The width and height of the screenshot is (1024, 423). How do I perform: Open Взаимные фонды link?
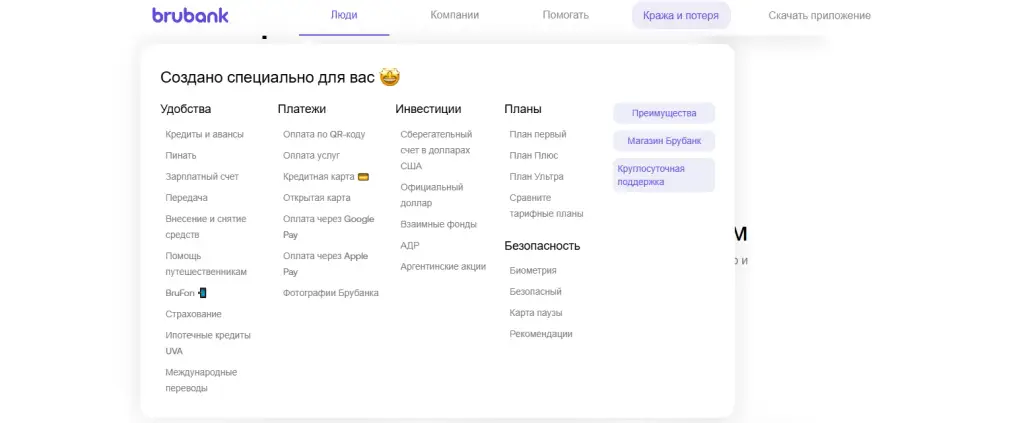point(438,224)
